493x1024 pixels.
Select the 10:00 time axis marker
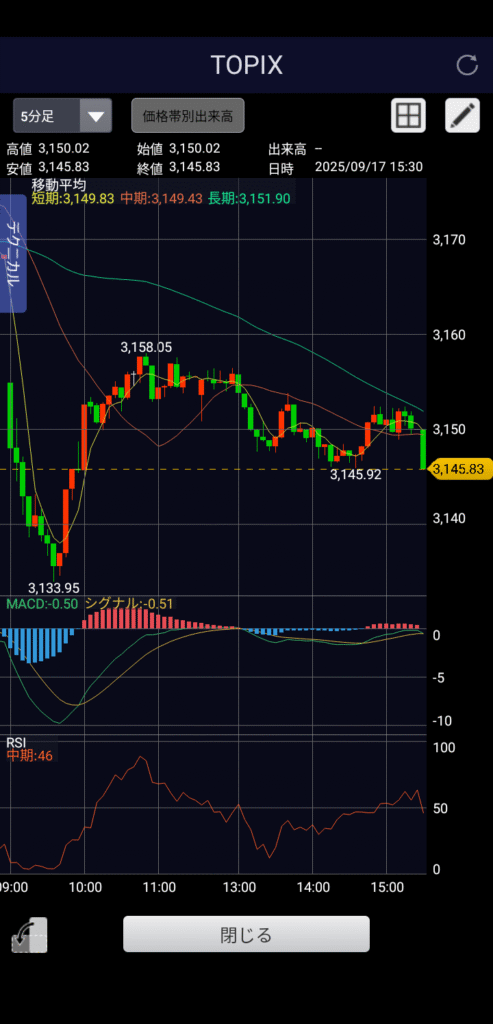[85, 888]
